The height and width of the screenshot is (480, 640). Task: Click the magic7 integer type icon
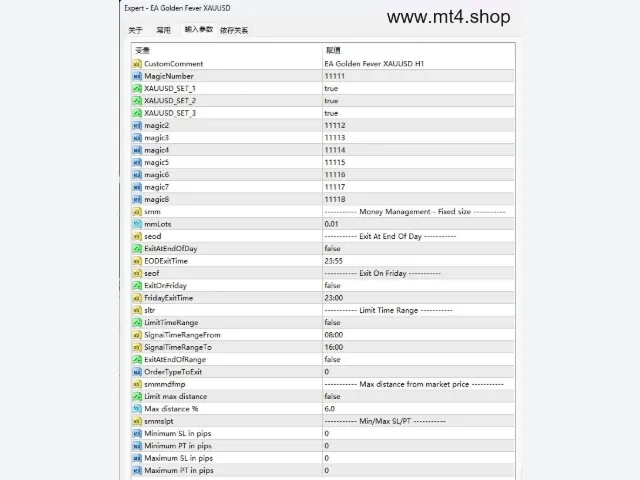(x=137, y=187)
